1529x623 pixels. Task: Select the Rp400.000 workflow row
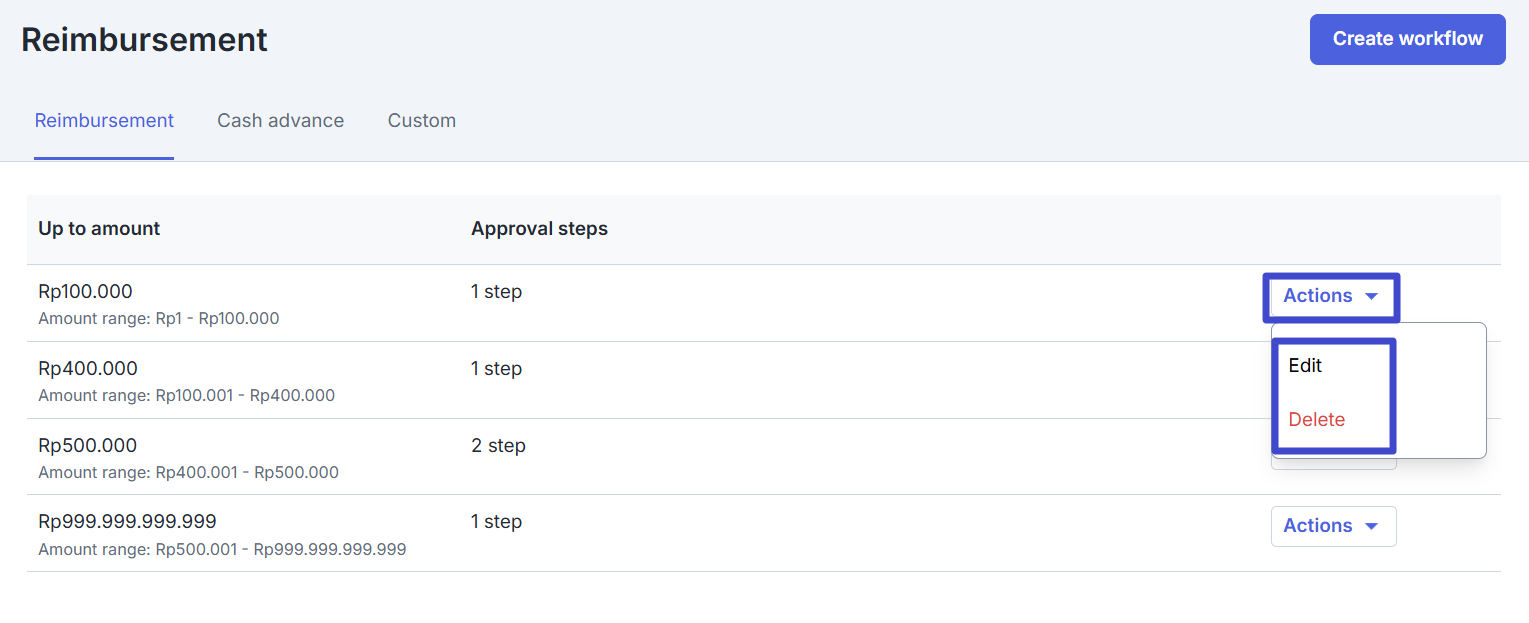88,369
